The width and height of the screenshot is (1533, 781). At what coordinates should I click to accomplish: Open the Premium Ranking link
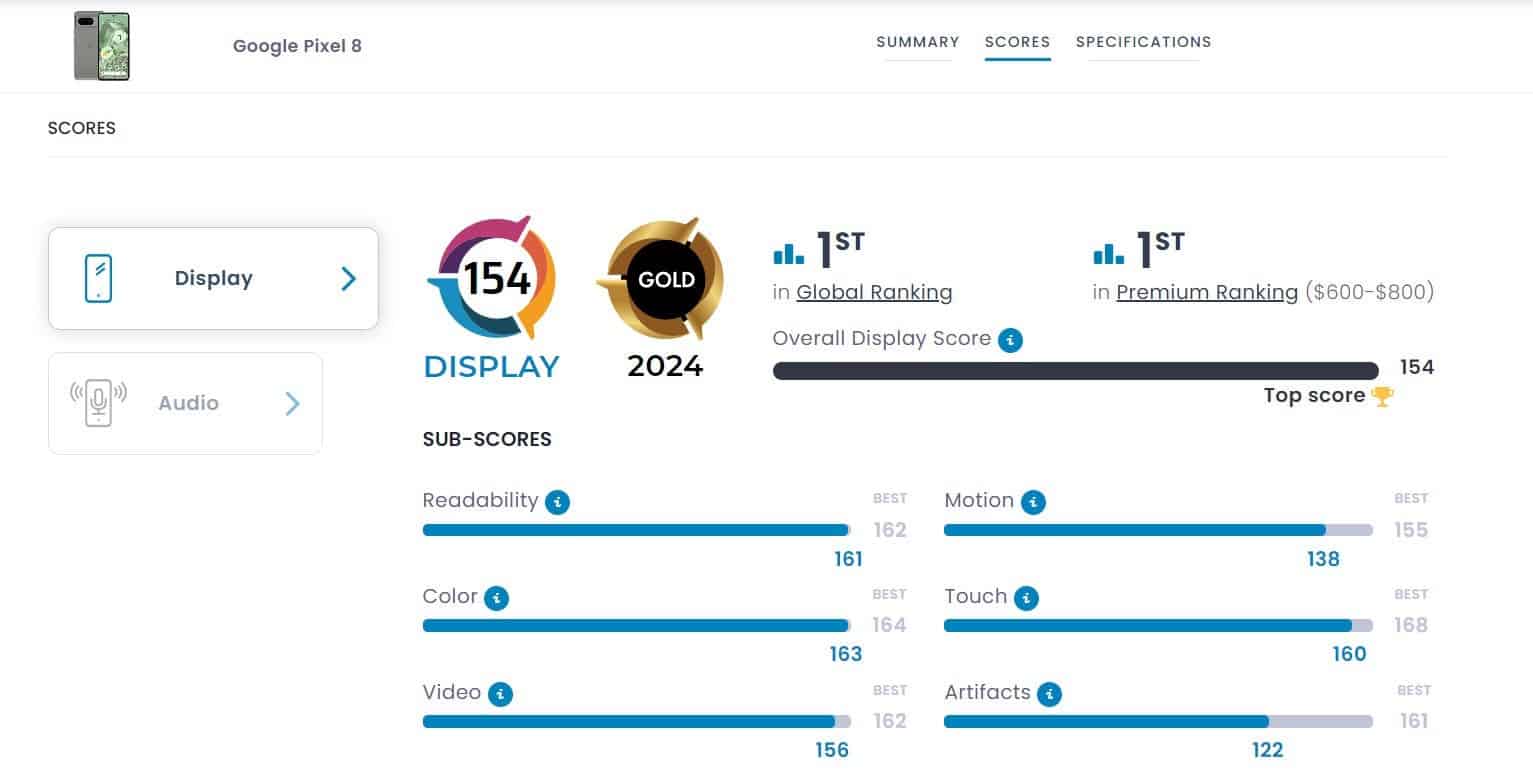pos(1207,292)
